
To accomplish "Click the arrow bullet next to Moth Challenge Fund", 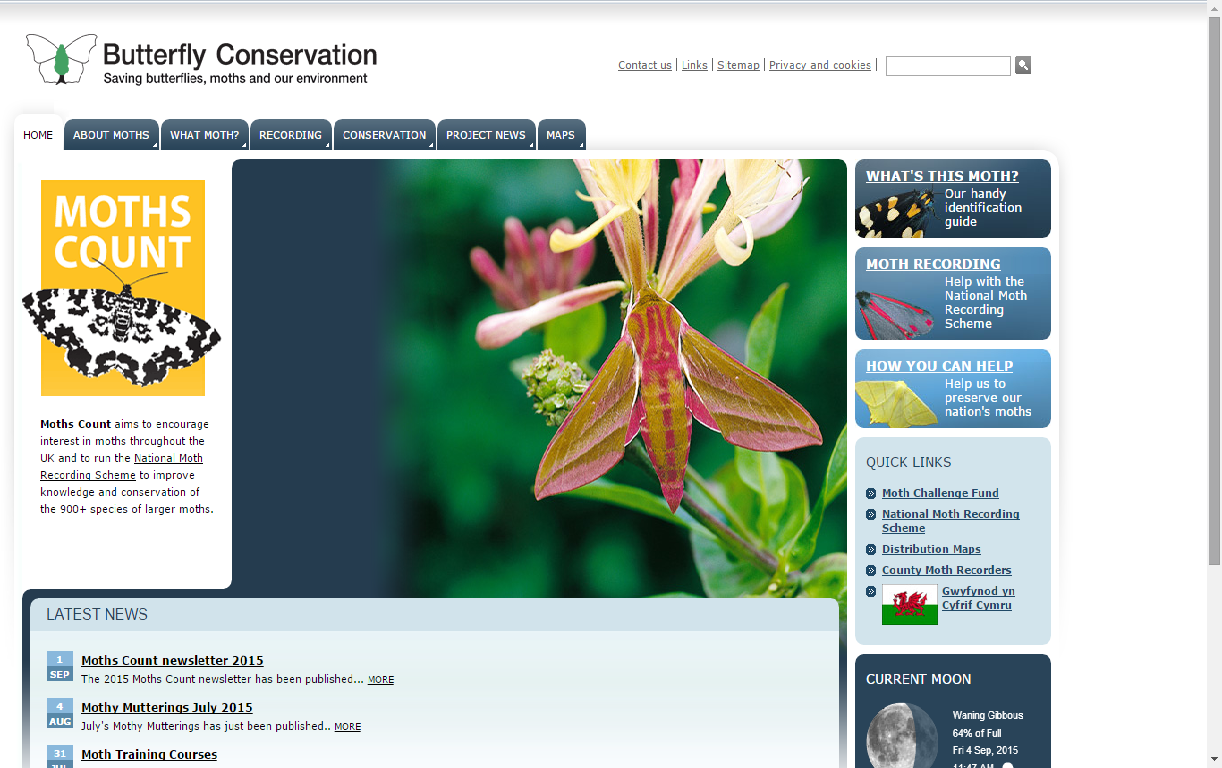I will coord(871,493).
